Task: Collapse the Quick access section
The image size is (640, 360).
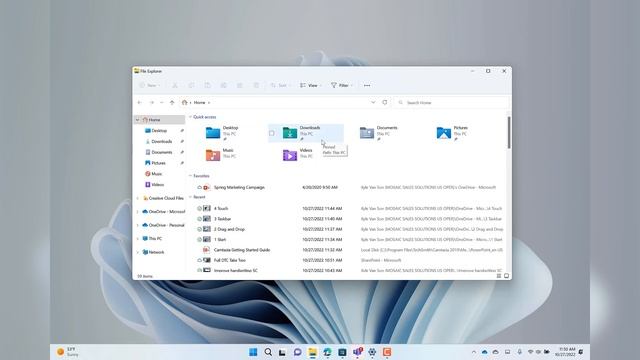Action: pos(190,117)
